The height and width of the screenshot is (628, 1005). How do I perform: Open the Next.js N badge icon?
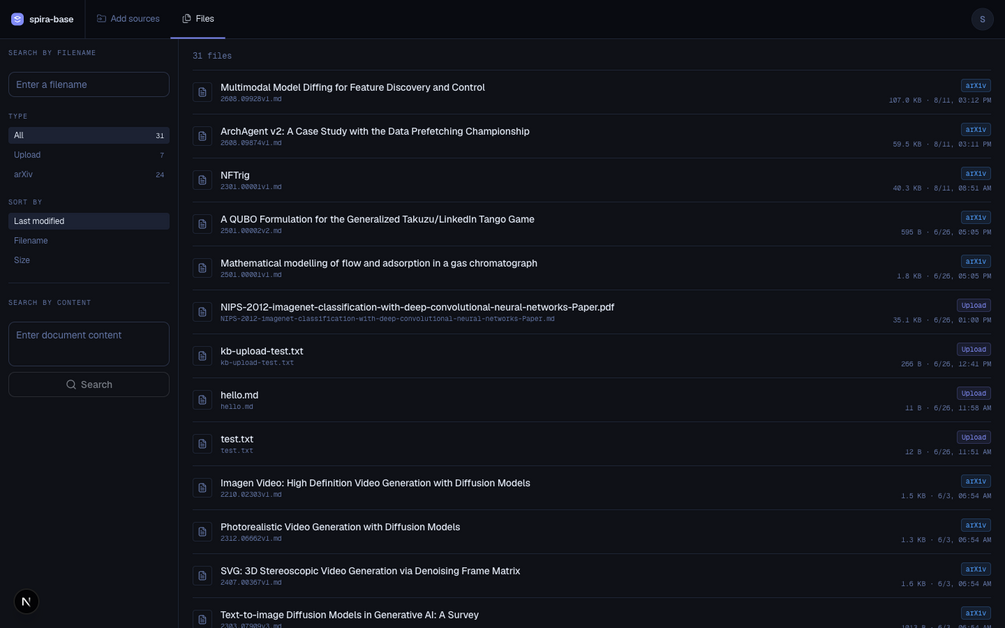(x=26, y=602)
